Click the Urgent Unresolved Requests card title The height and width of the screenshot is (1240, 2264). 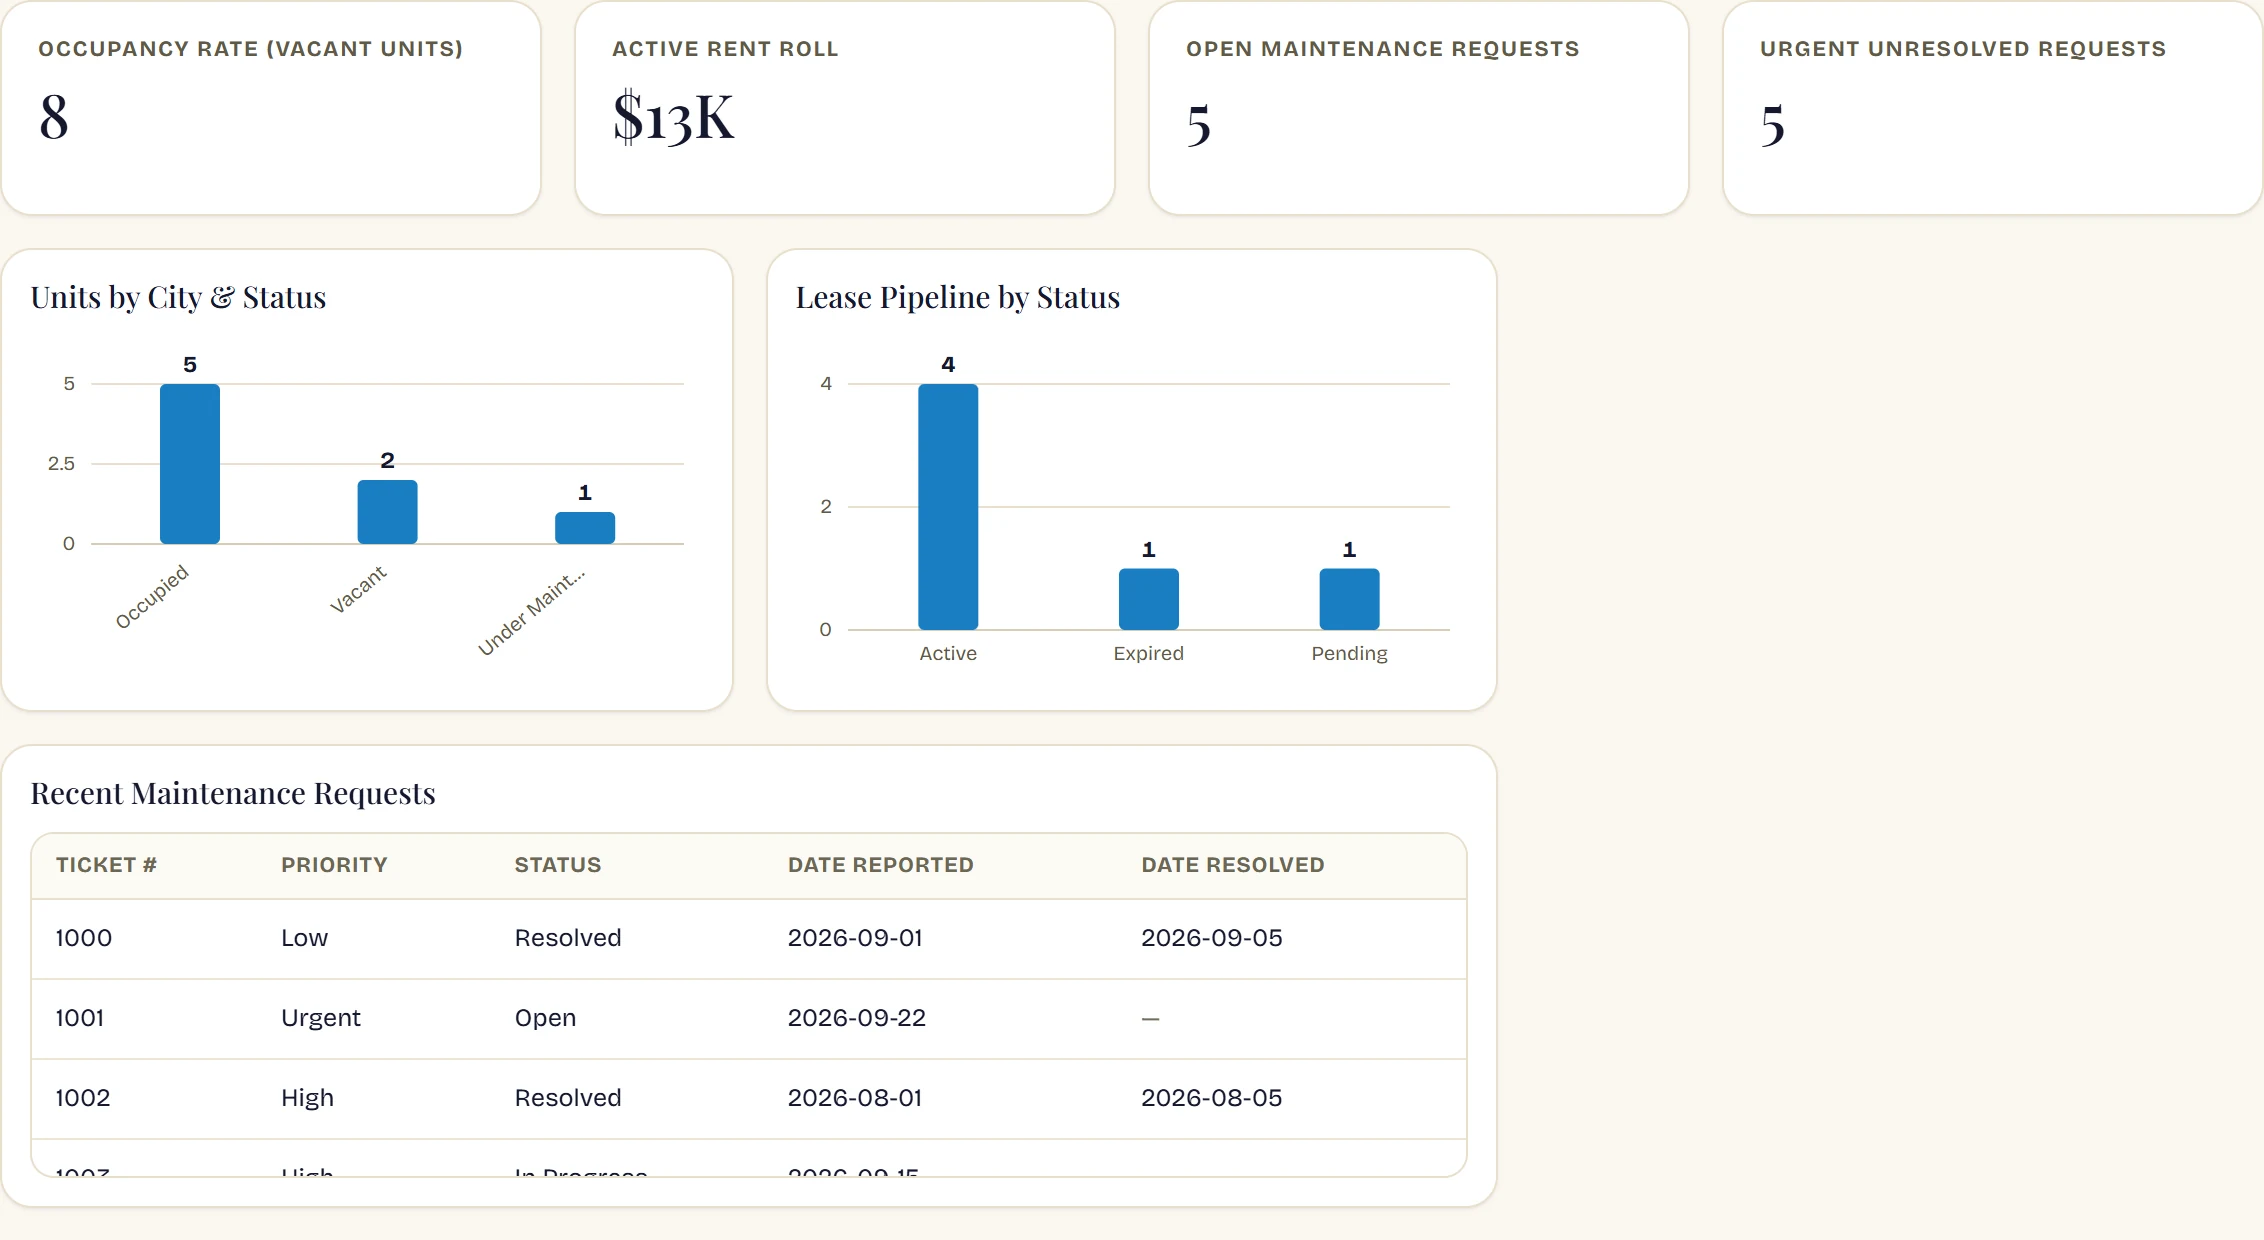[1963, 49]
